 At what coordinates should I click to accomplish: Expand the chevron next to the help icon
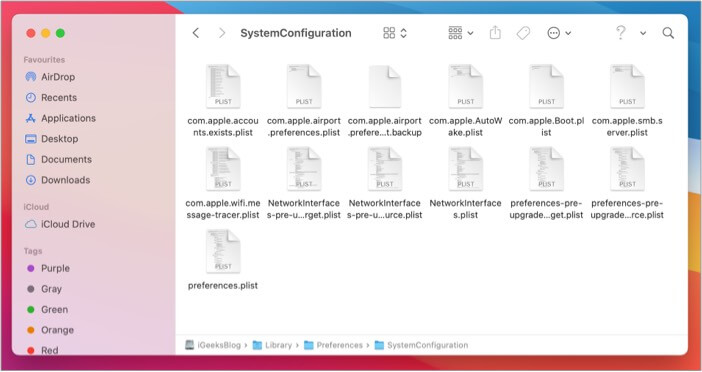tap(643, 34)
